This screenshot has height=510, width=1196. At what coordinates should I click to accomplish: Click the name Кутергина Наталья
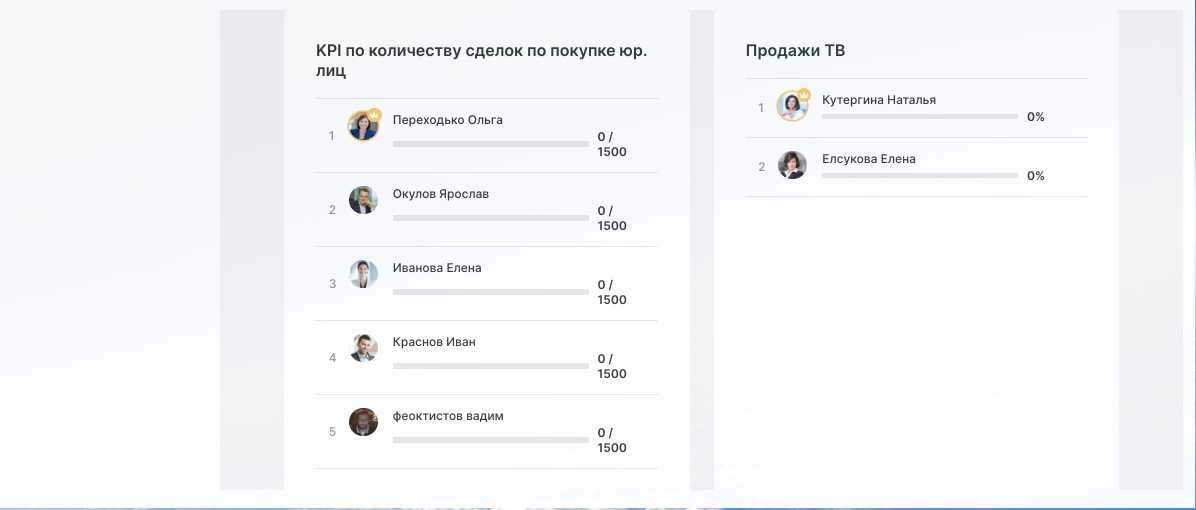(879, 100)
